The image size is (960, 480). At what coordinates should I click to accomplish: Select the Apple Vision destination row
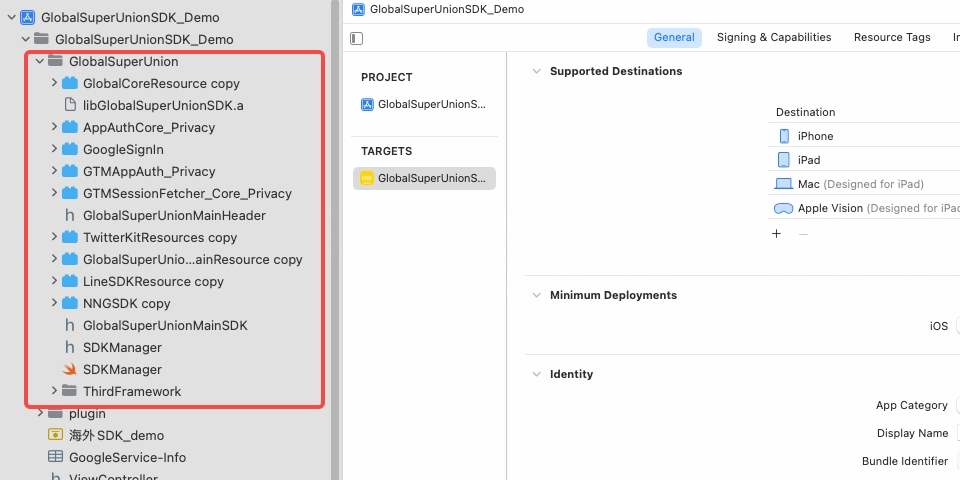(x=863, y=208)
